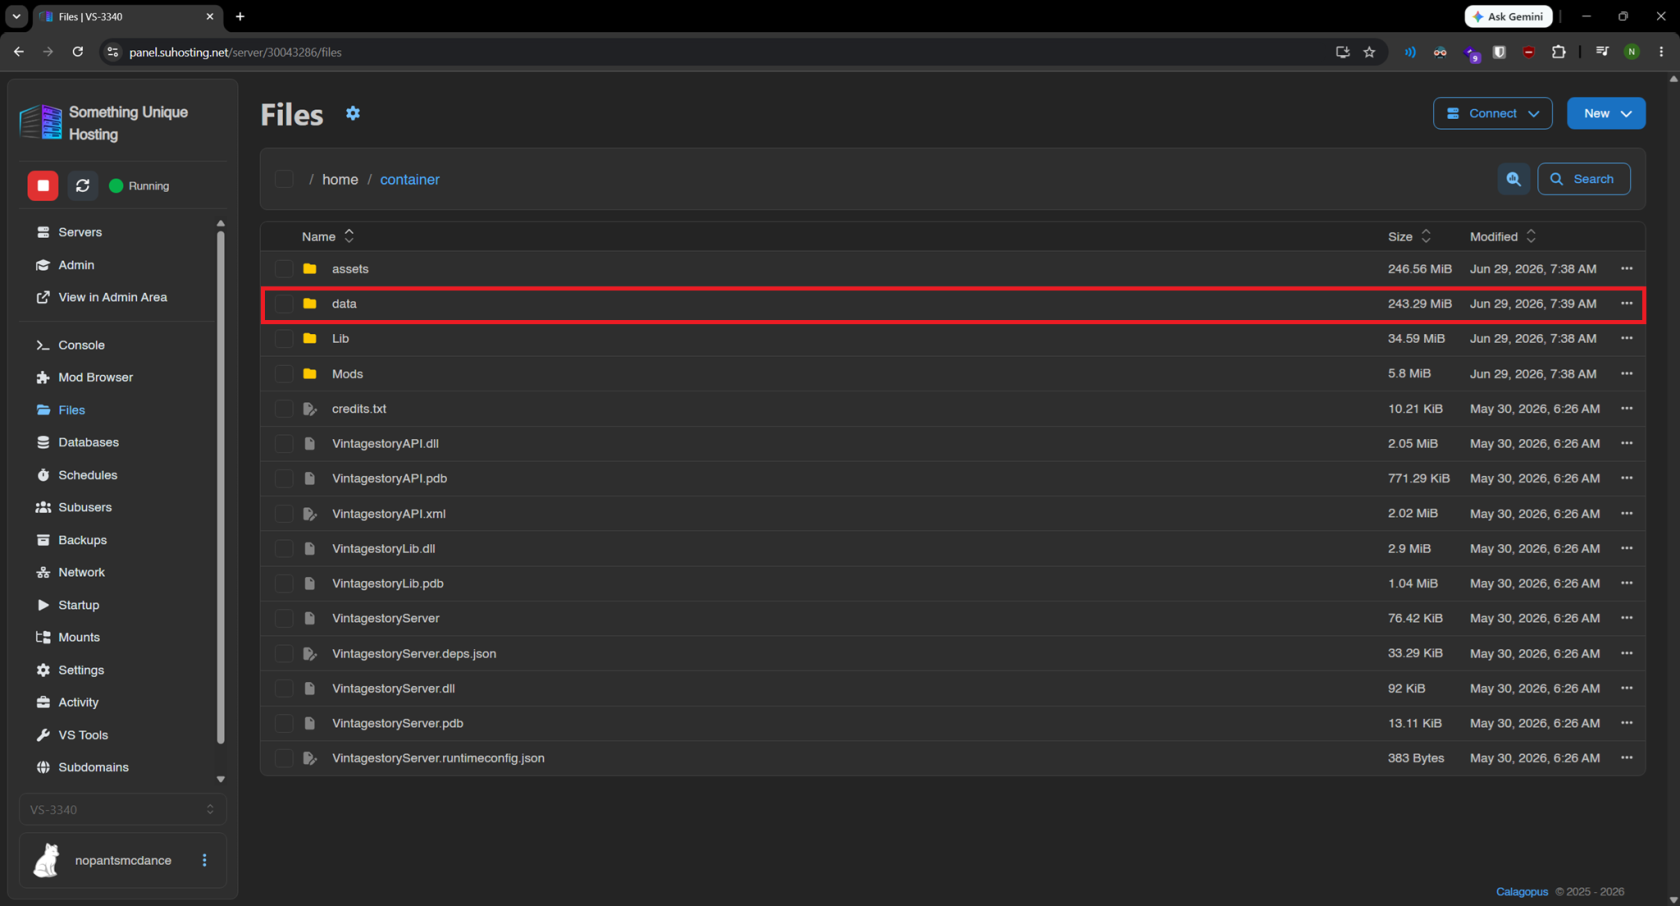
Task: Open Backups section in sidebar
Action: [82, 540]
